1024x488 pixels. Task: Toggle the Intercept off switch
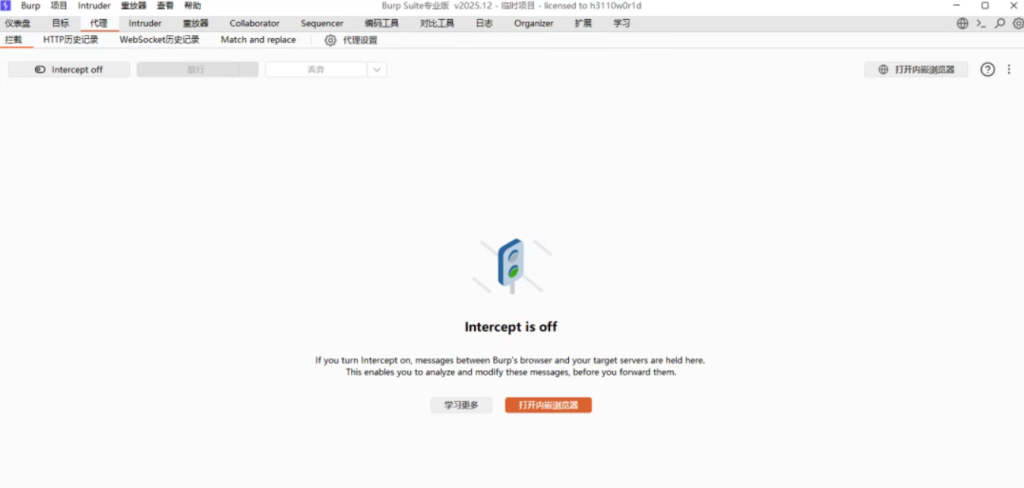point(69,69)
